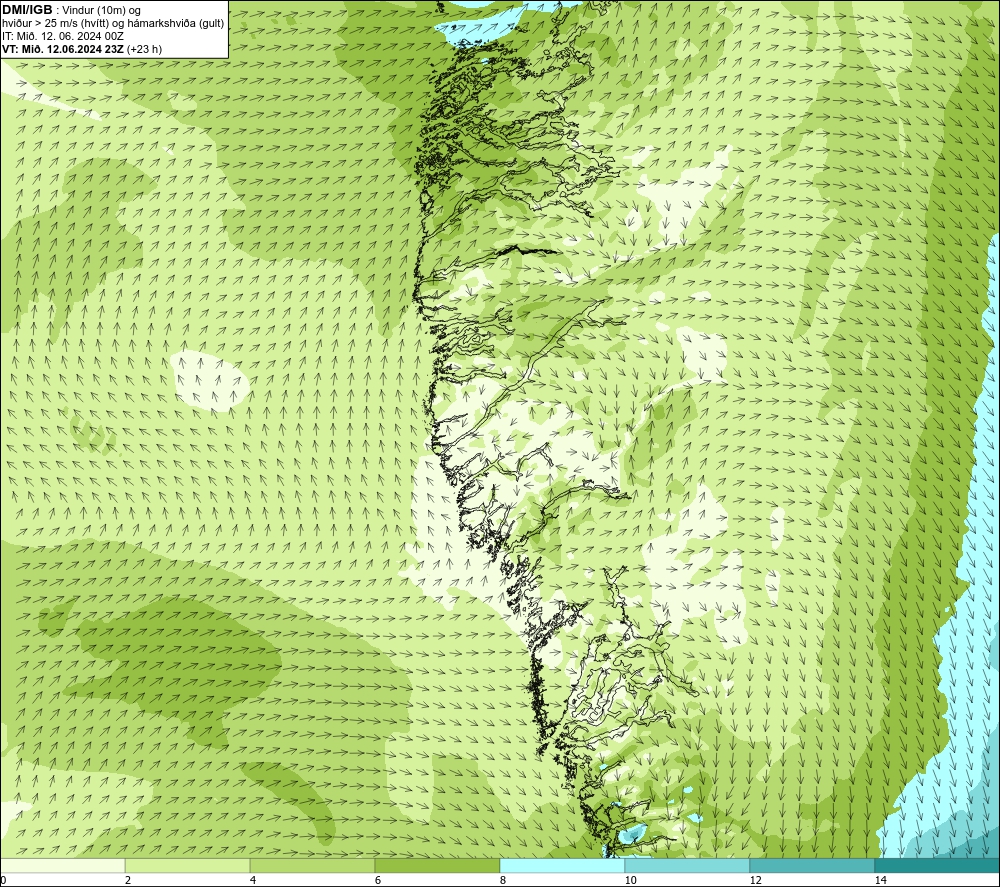
Task: Select the 0–2 m/s palest color bar segment
Action: [x=62, y=865]
